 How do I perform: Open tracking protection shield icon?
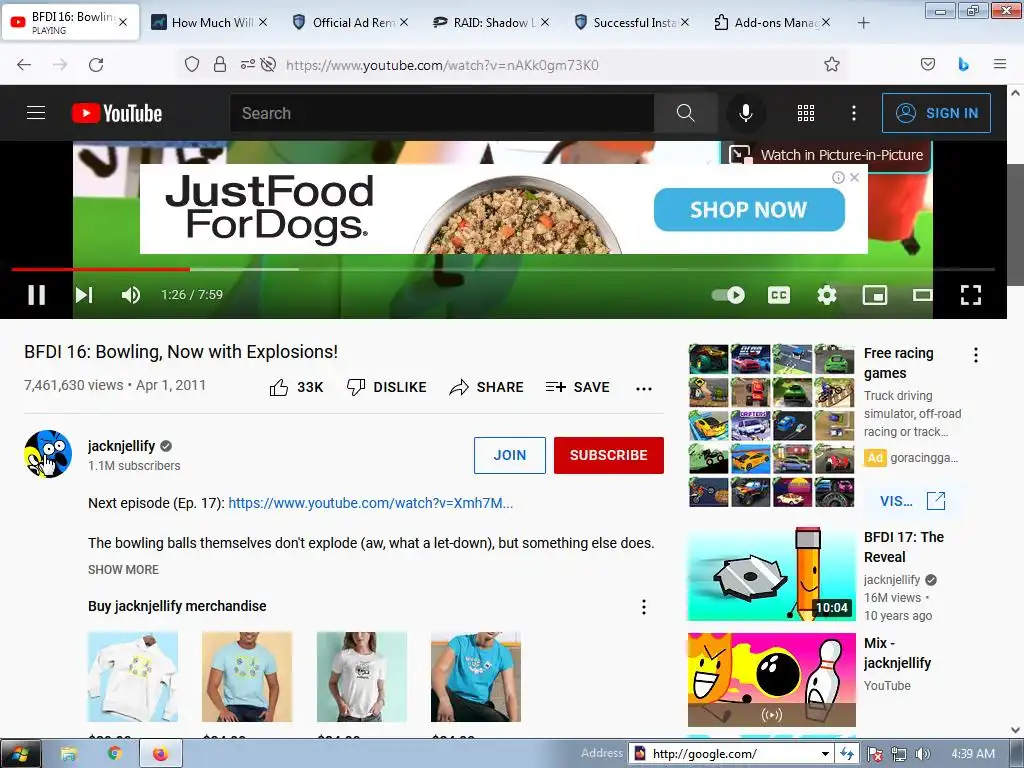[x=191, y=65]
